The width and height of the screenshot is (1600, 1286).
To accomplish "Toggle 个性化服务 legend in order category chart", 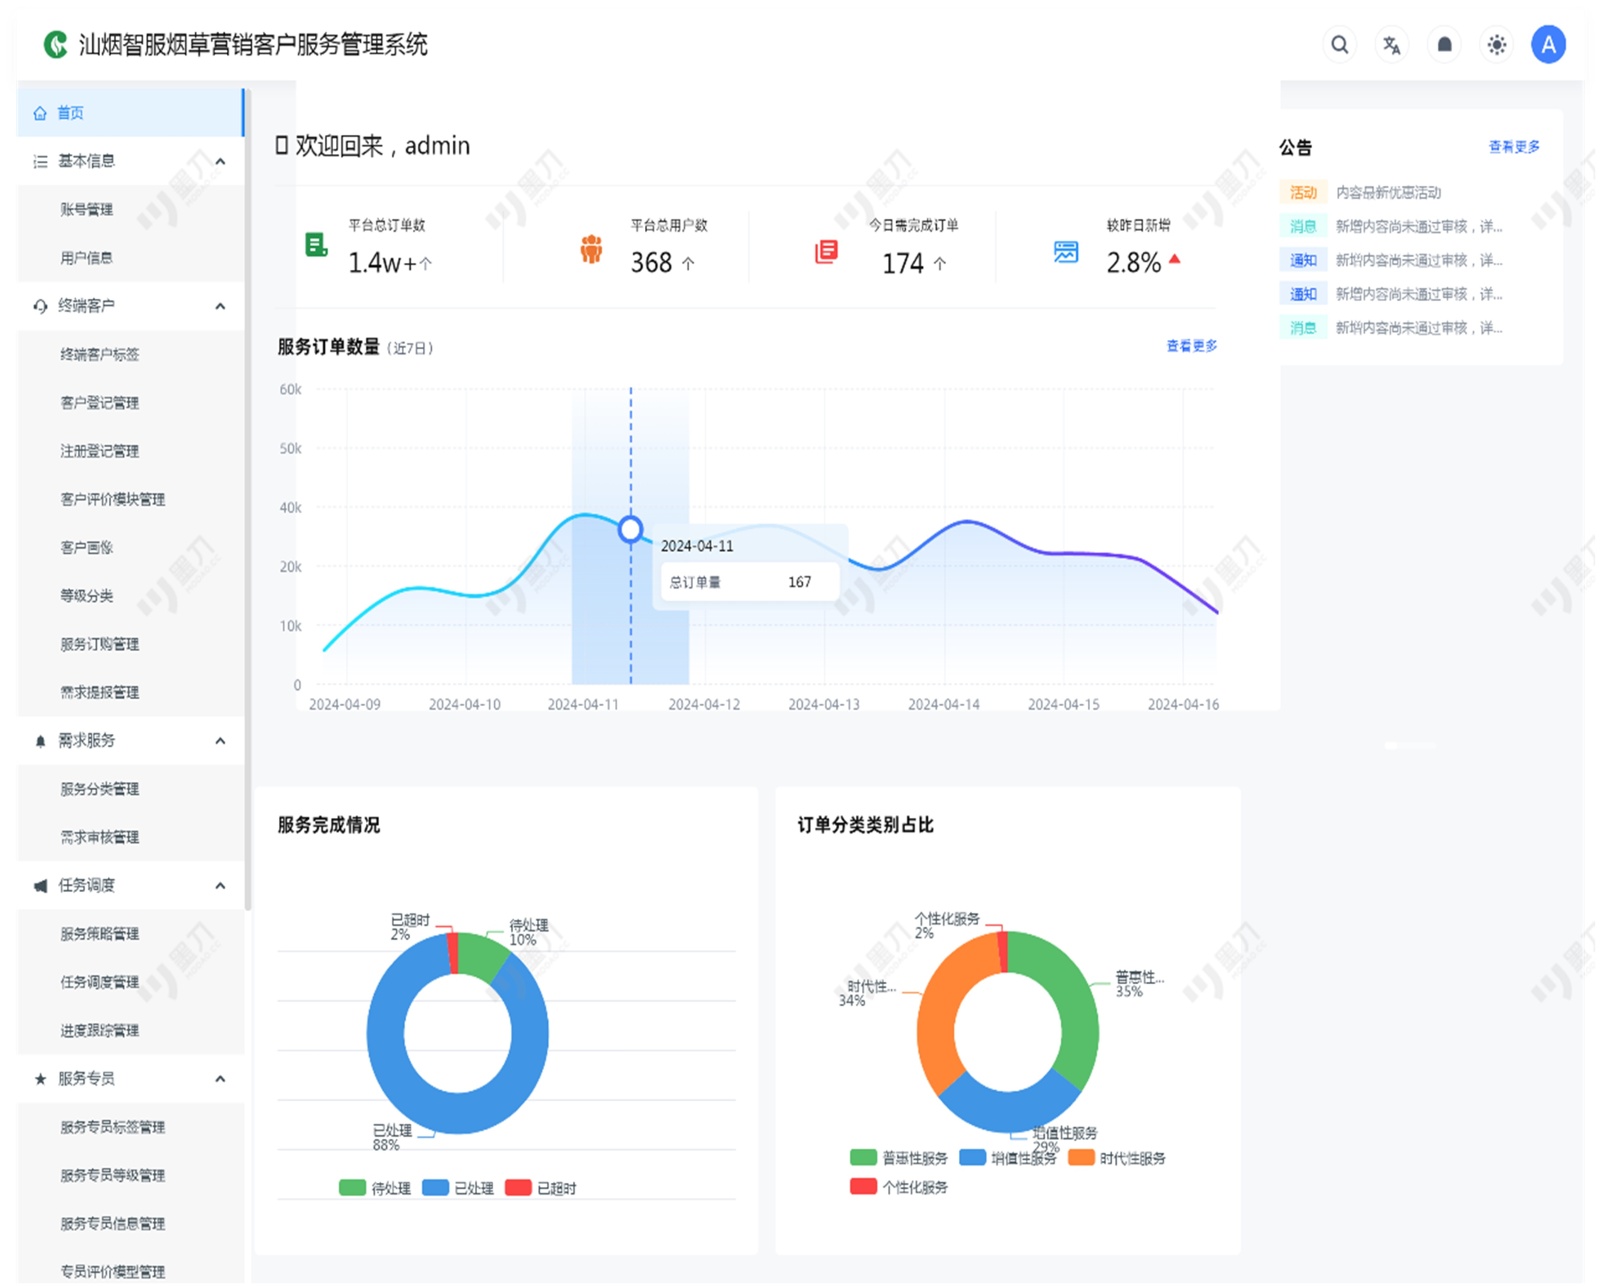I will [899, 1187].
